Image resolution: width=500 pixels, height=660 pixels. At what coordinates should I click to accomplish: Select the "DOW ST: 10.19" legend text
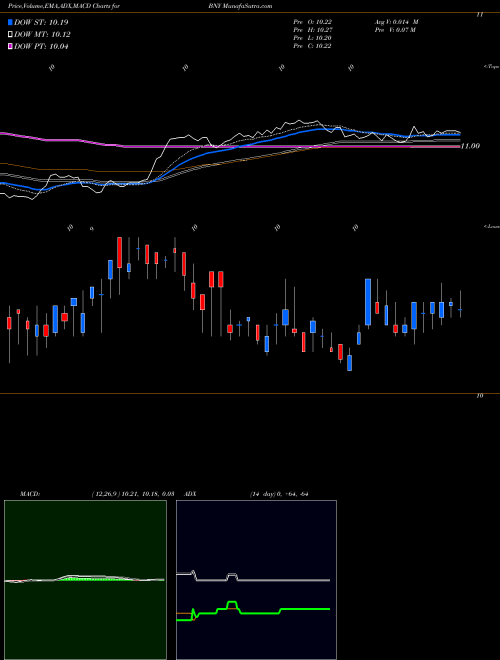[41, 22]
